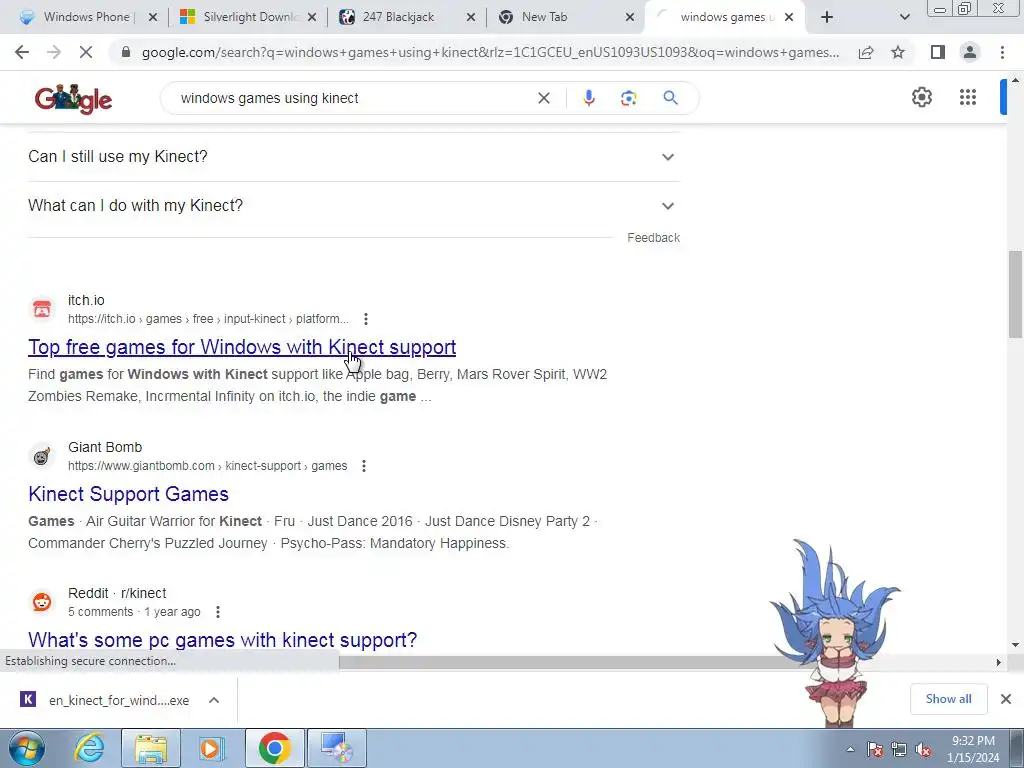The height and width of the screenshot is (768, 1024).
Task: Close the downloads bar
Action: point(1006,699)
